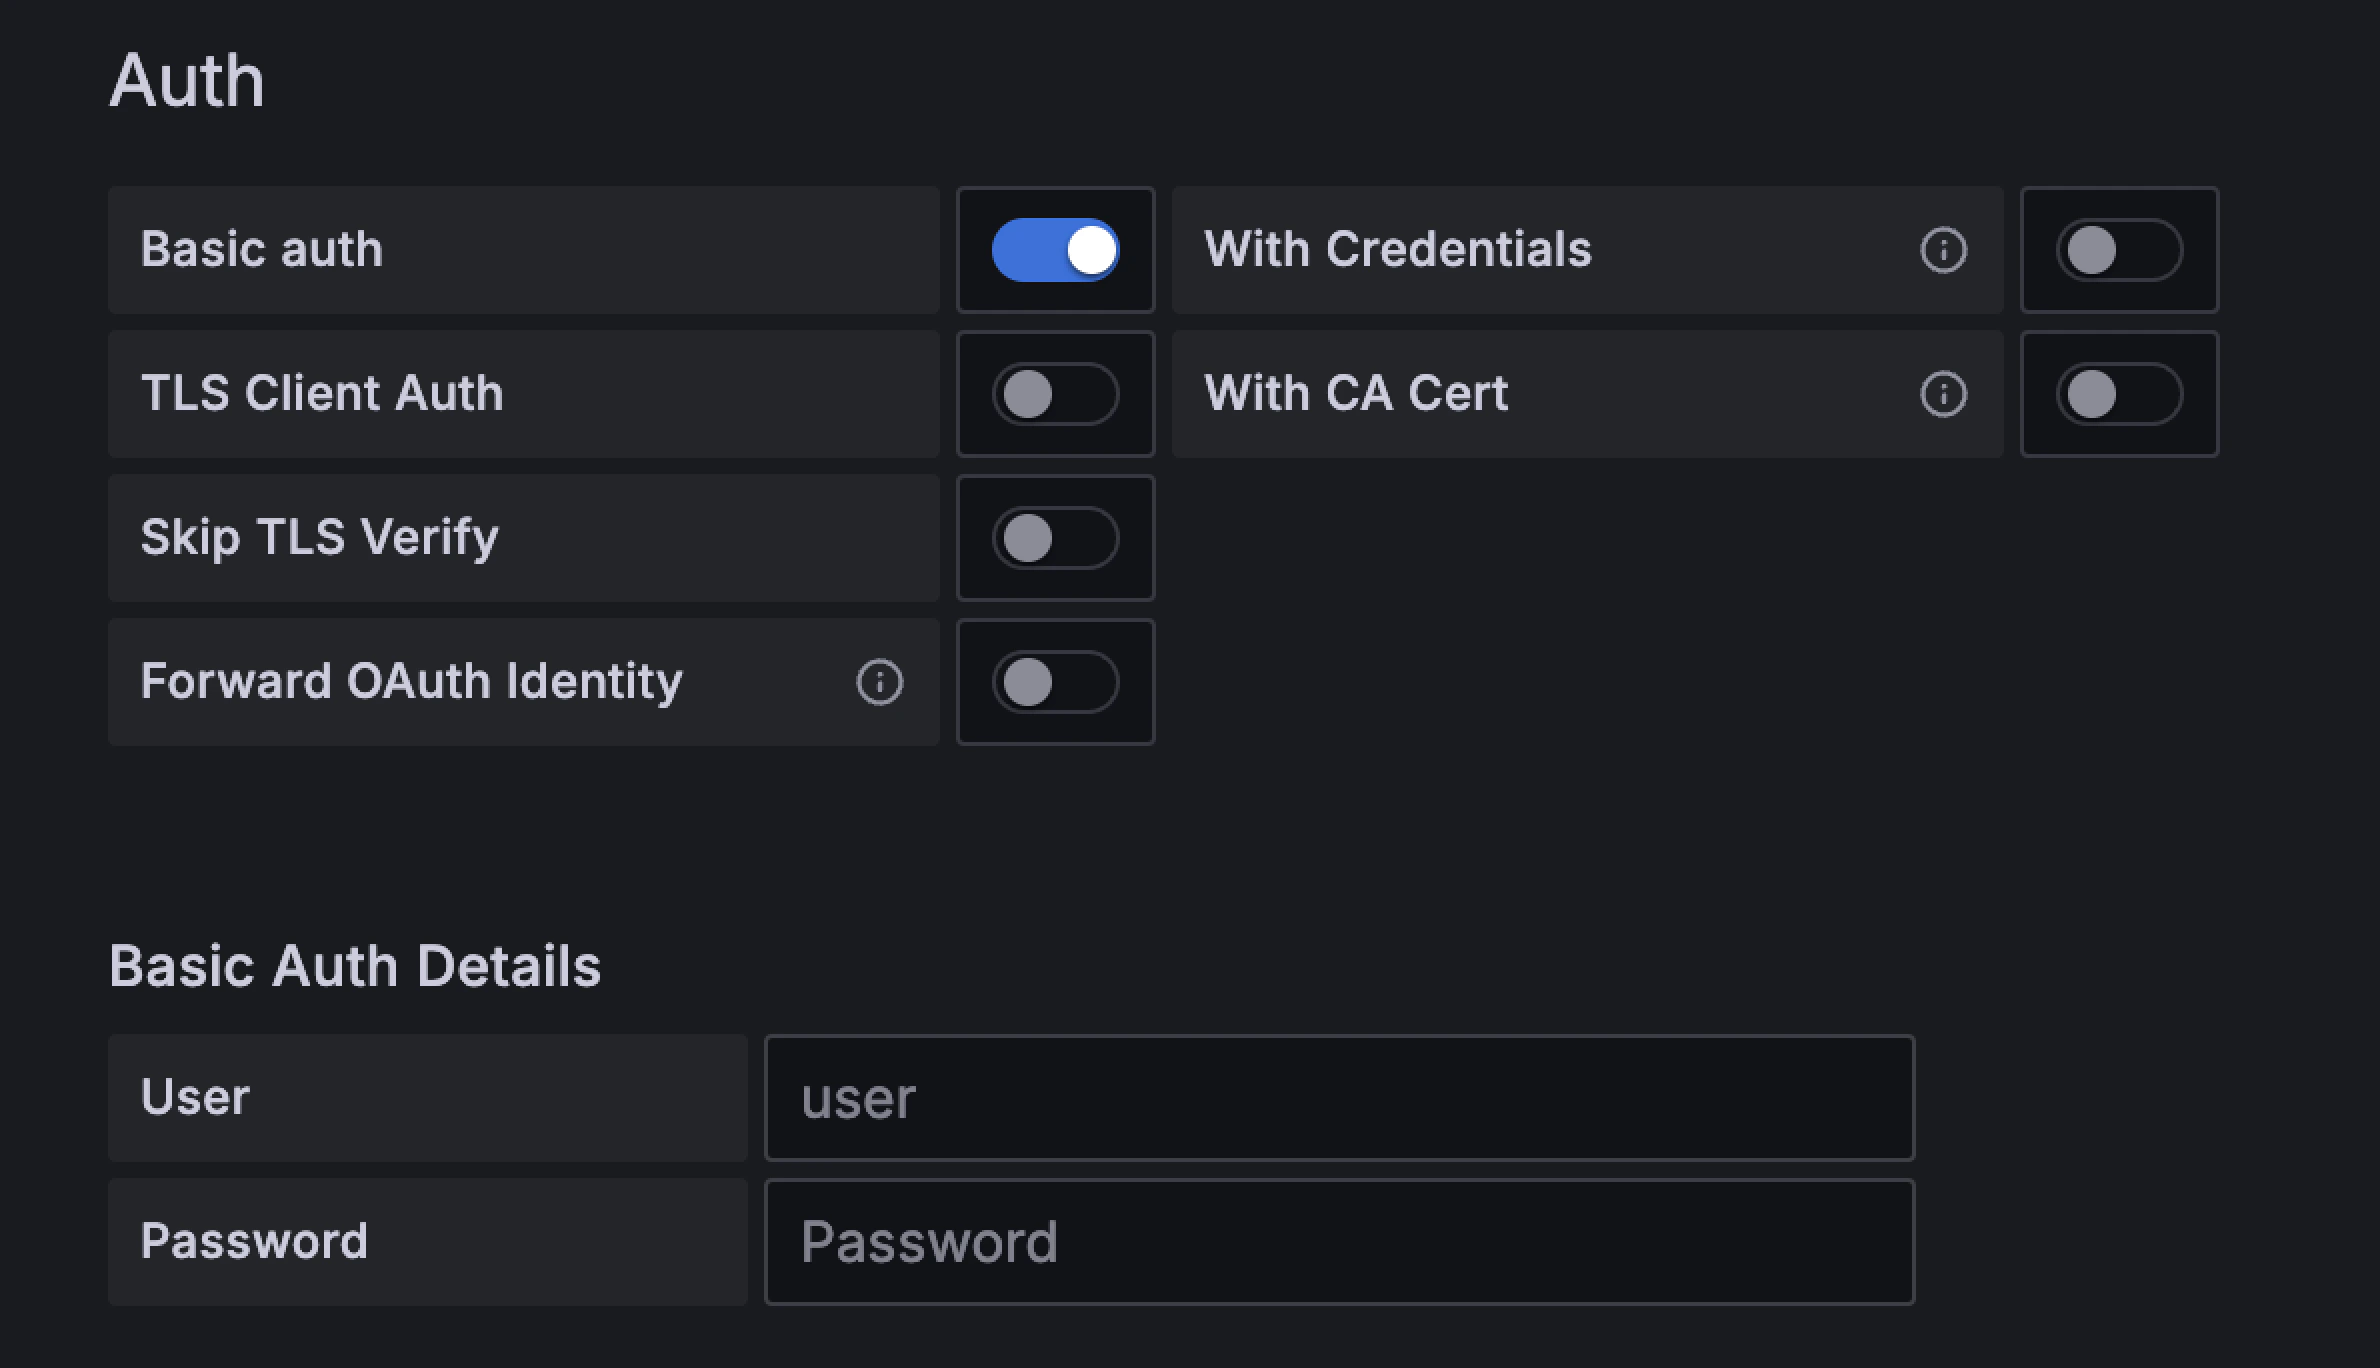Screen dimensions: 2380x1368
Task: Click the With CA Cert label
Action: (1355, 393)
